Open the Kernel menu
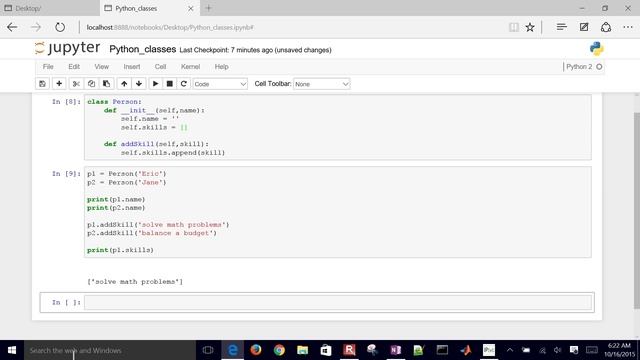The width and height of the screenshot is (640, 360). [190, 67]
